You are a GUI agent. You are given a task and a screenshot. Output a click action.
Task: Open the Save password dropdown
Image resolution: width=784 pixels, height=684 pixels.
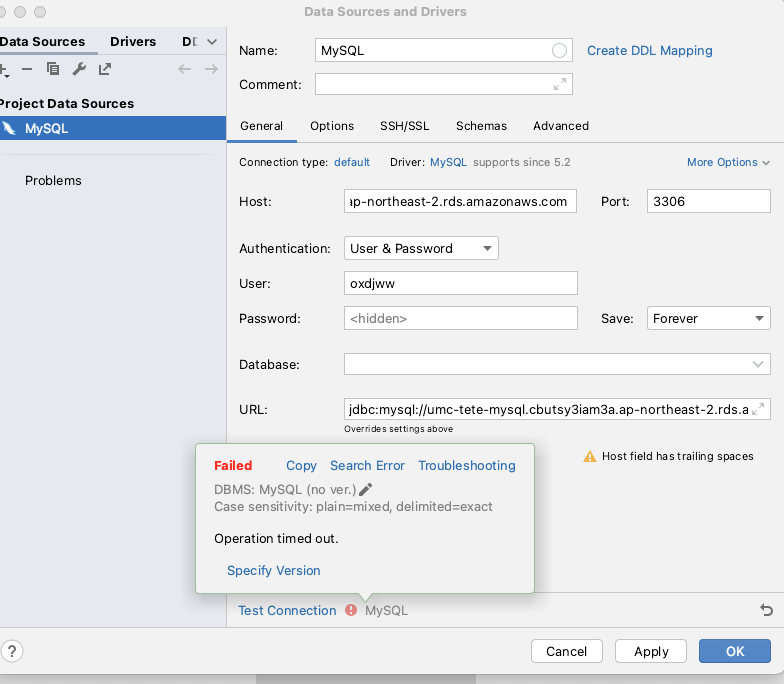coord(708,318)
